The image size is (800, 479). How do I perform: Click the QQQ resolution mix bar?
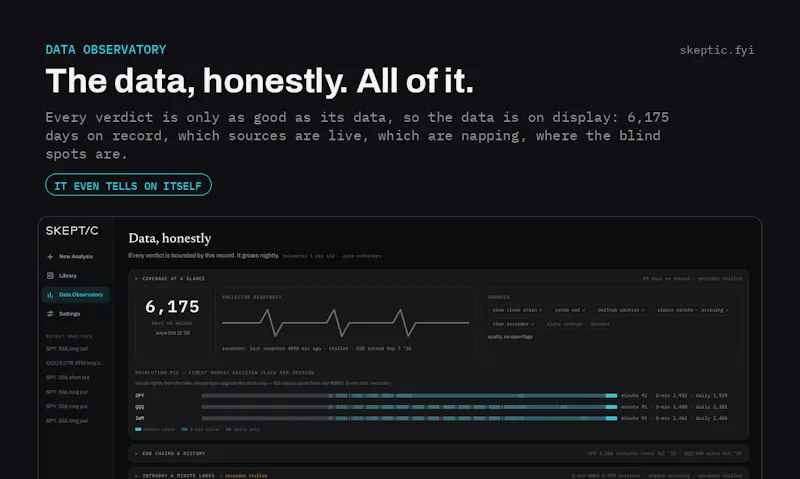tap(409, 407)
